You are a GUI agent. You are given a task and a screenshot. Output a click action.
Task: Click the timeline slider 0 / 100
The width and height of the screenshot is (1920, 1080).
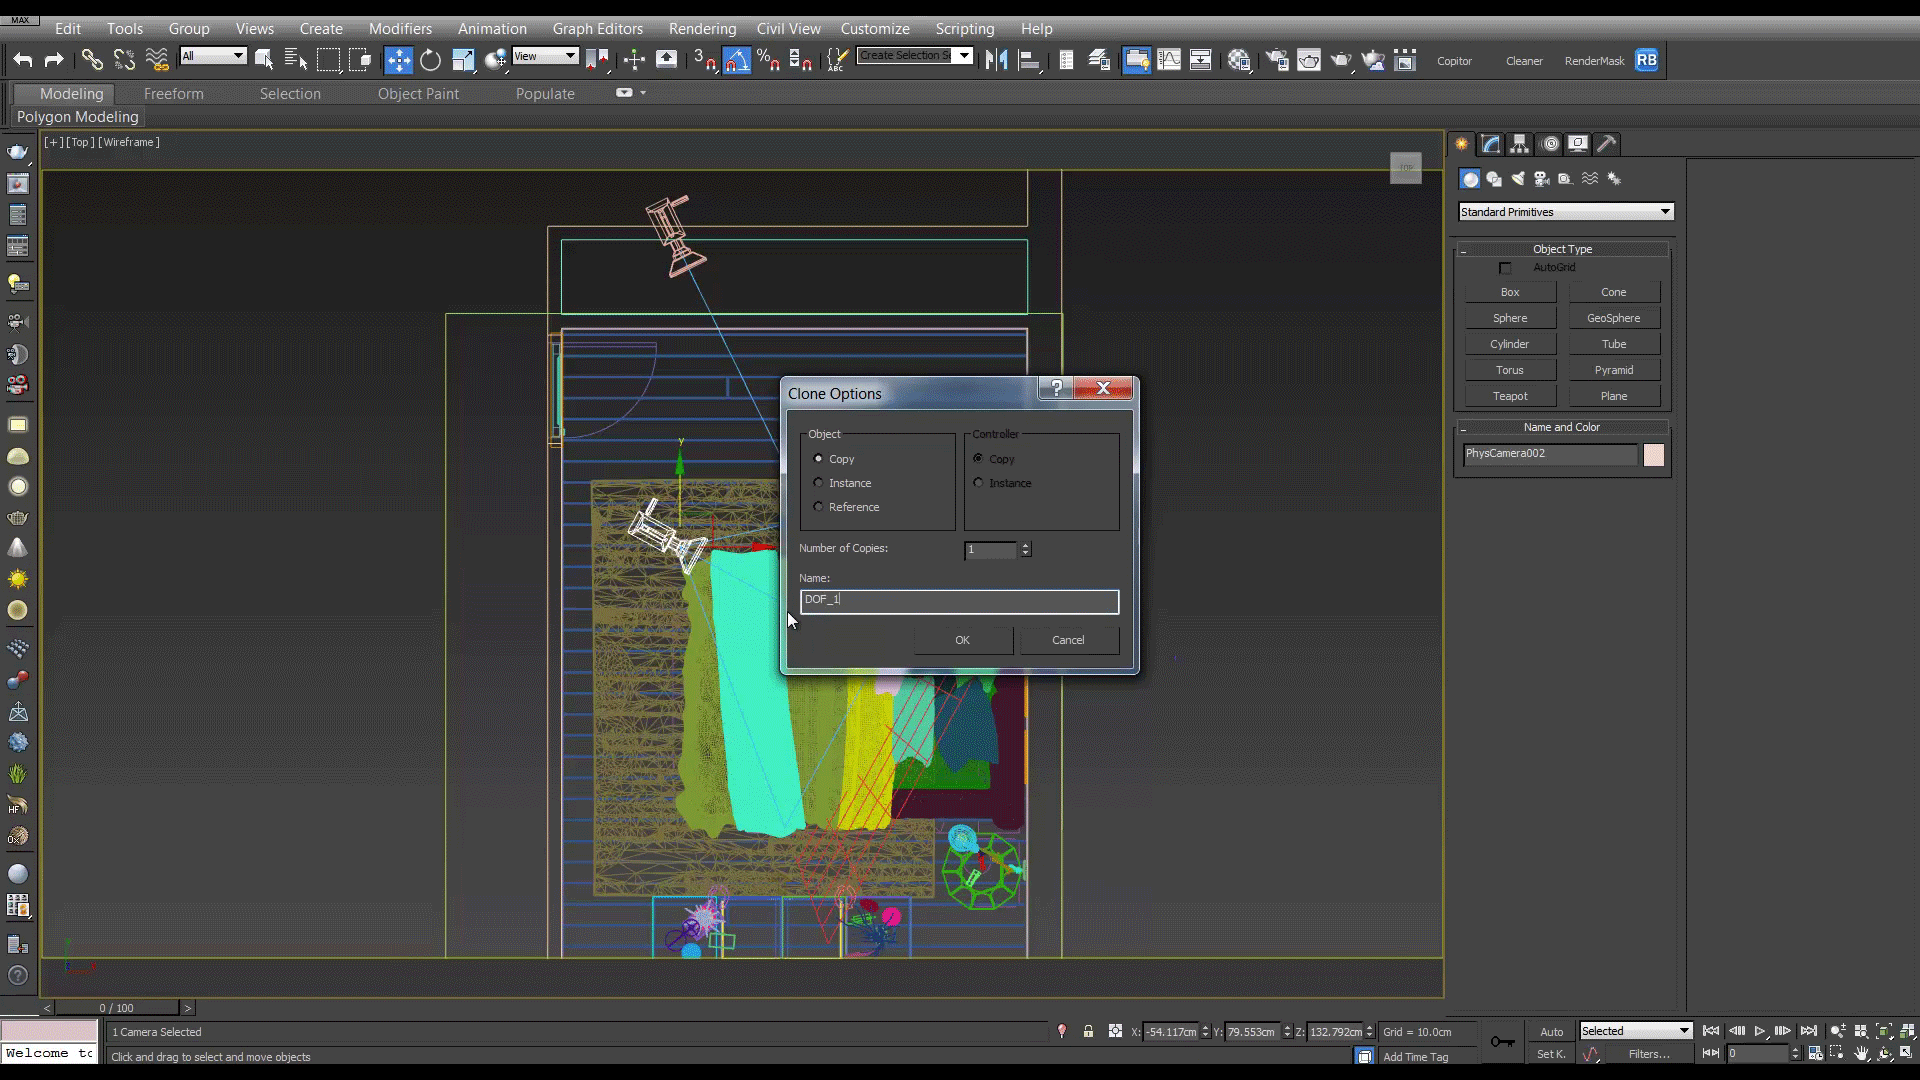116,1008
